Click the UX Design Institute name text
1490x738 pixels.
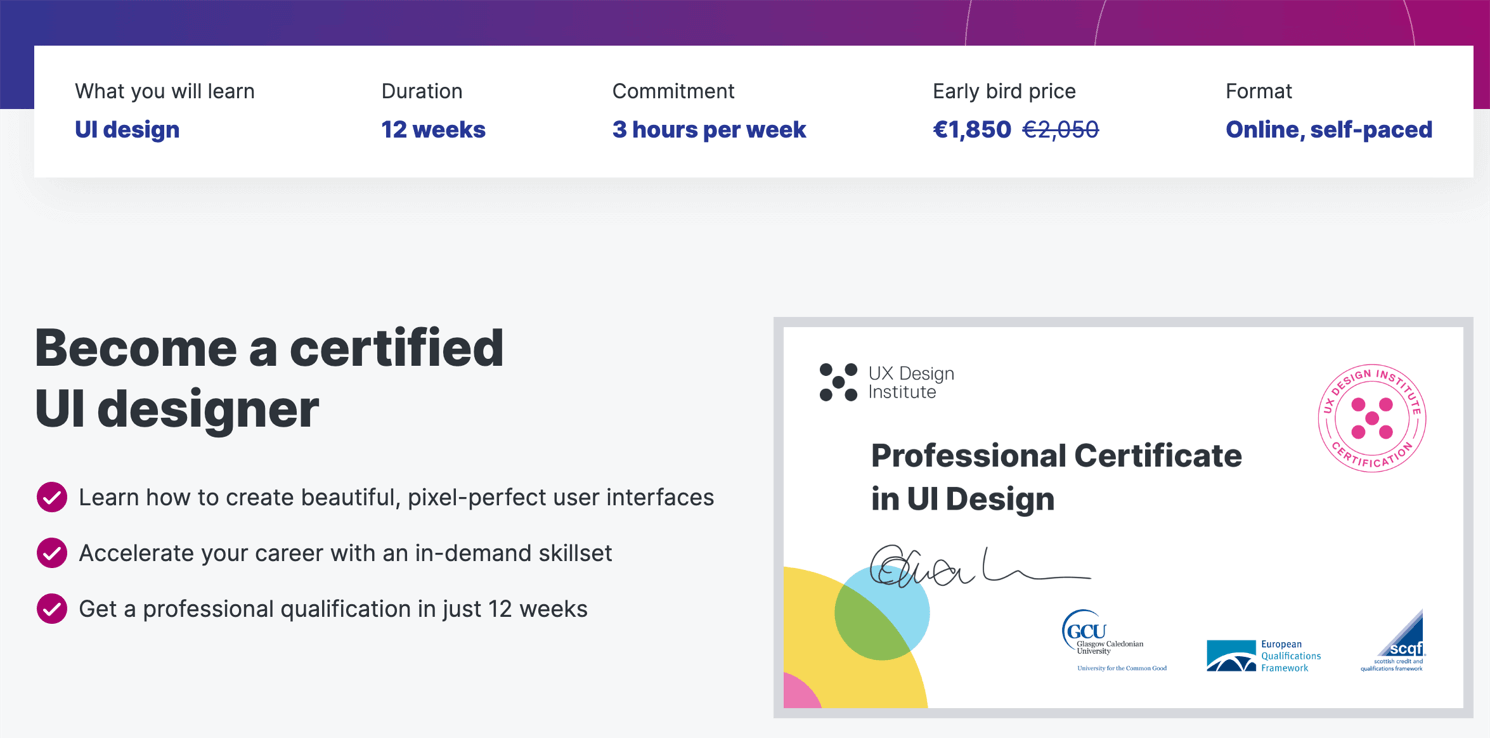(x=910, y=383)
